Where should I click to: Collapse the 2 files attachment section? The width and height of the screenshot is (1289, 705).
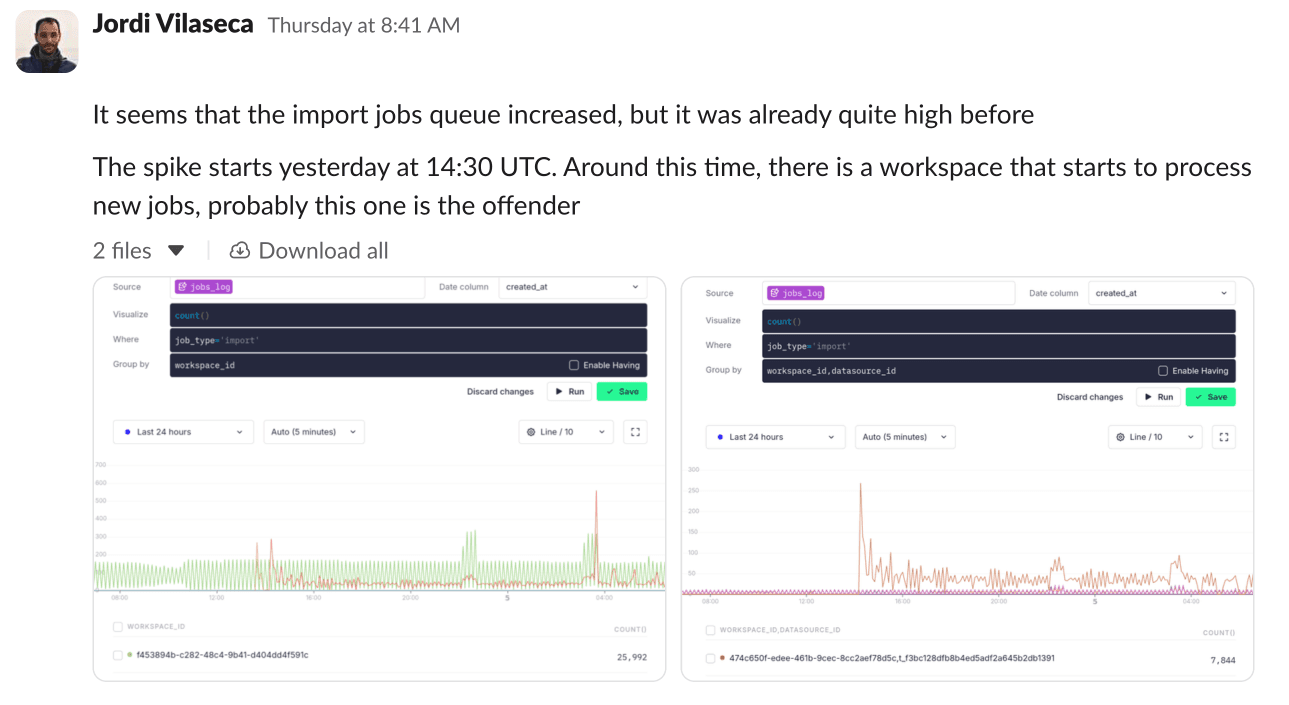[x=176, y=250]
